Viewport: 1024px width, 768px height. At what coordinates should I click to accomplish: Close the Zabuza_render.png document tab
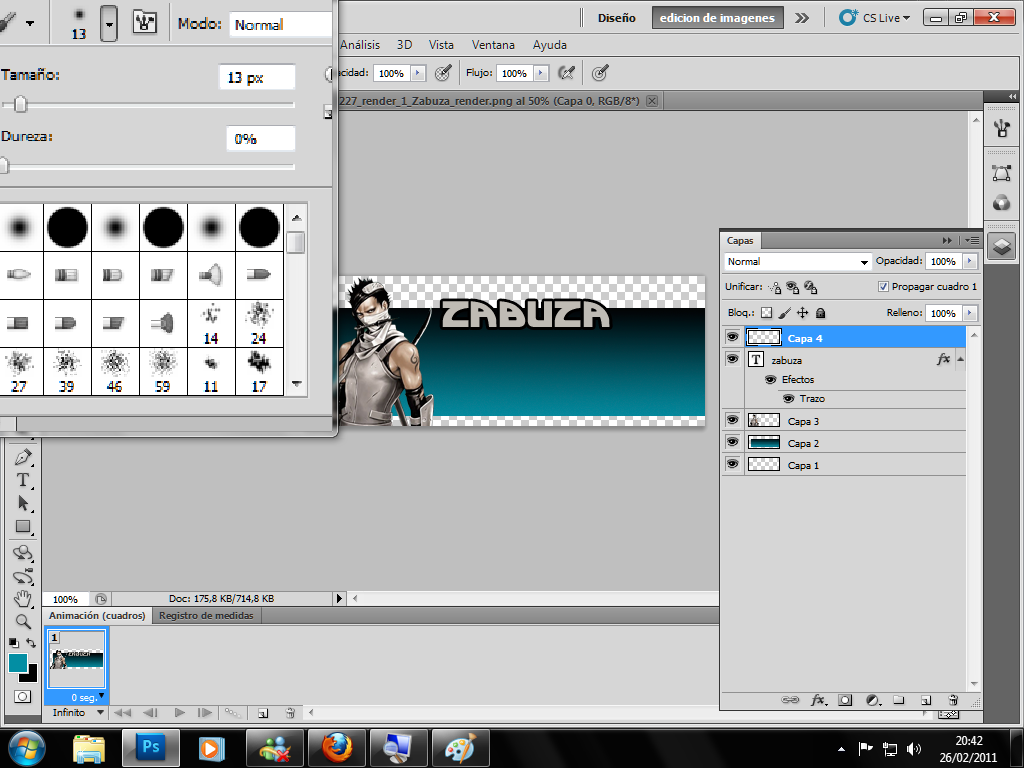pyautogui.click(x=652, y=101)
